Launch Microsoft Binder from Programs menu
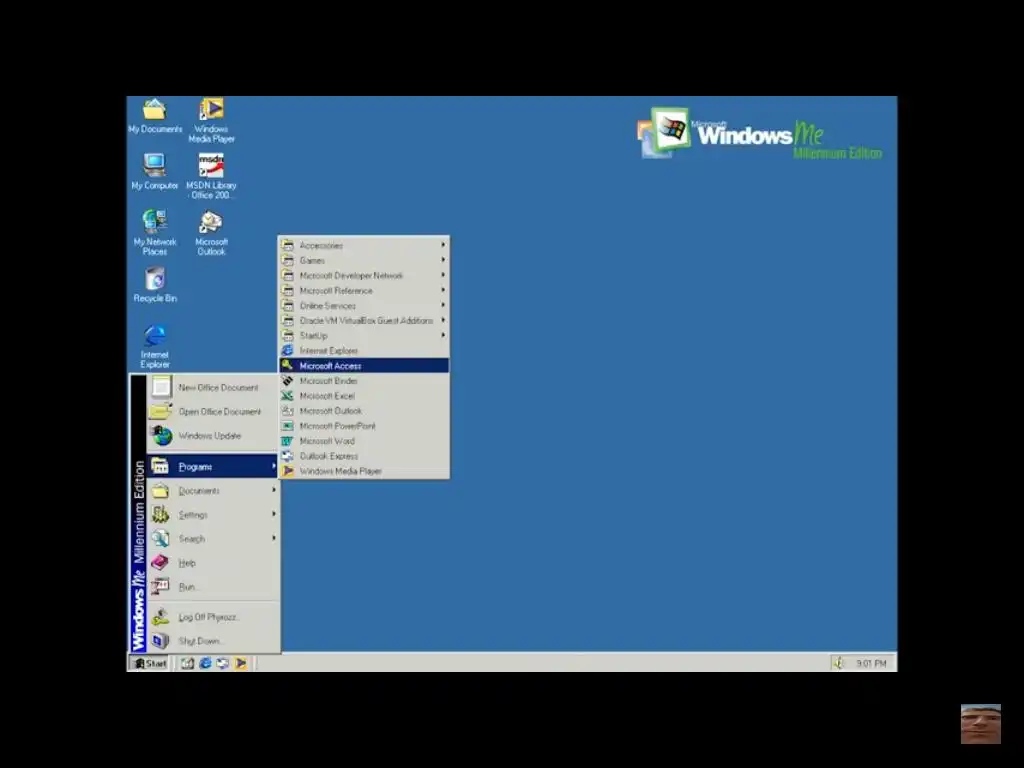 [364, 381]
